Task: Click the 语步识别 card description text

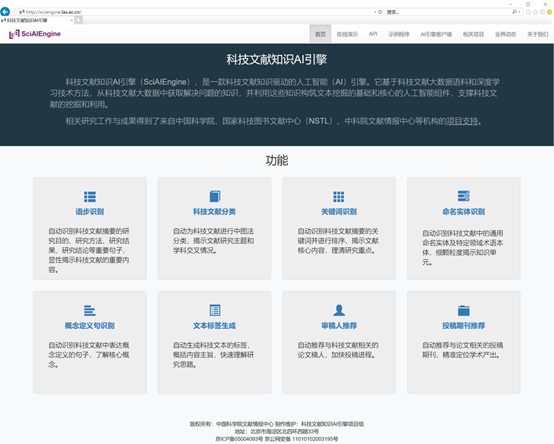Action: [89, 250]
